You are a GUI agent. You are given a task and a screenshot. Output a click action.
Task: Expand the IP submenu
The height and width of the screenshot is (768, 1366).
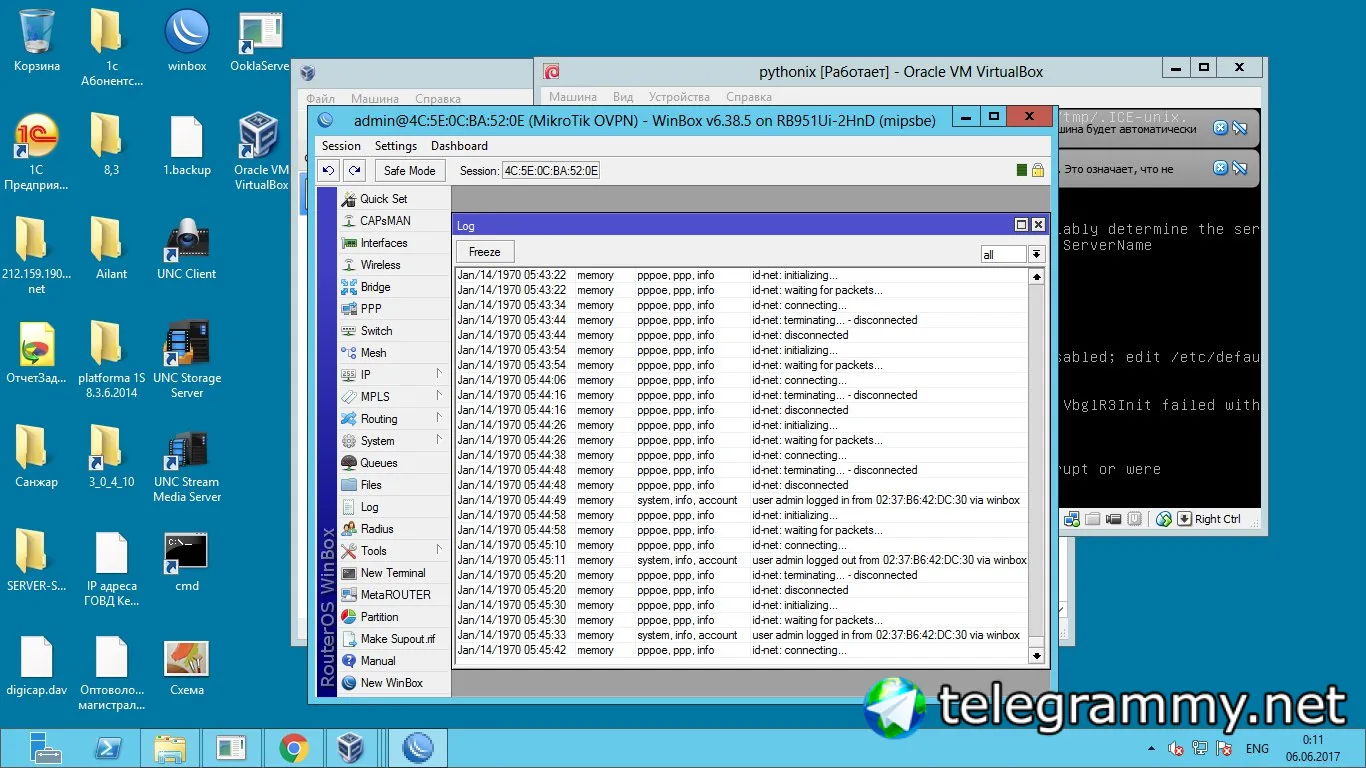pos(394,375)
